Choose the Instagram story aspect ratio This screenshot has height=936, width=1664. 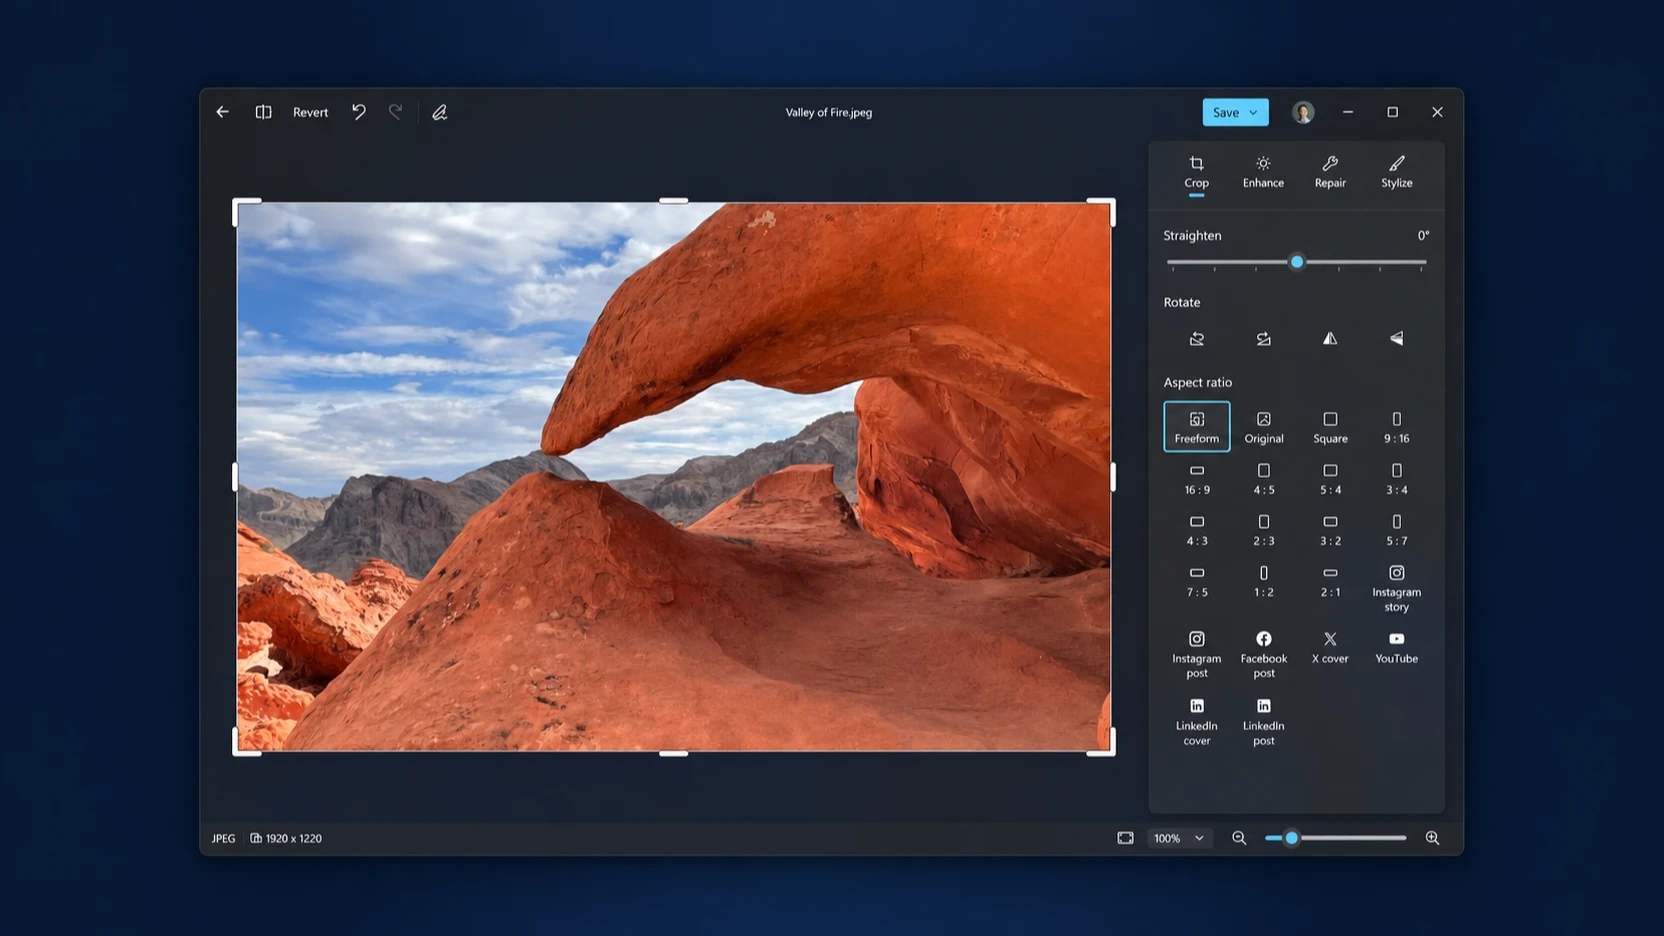click(x=1397, y=588)
